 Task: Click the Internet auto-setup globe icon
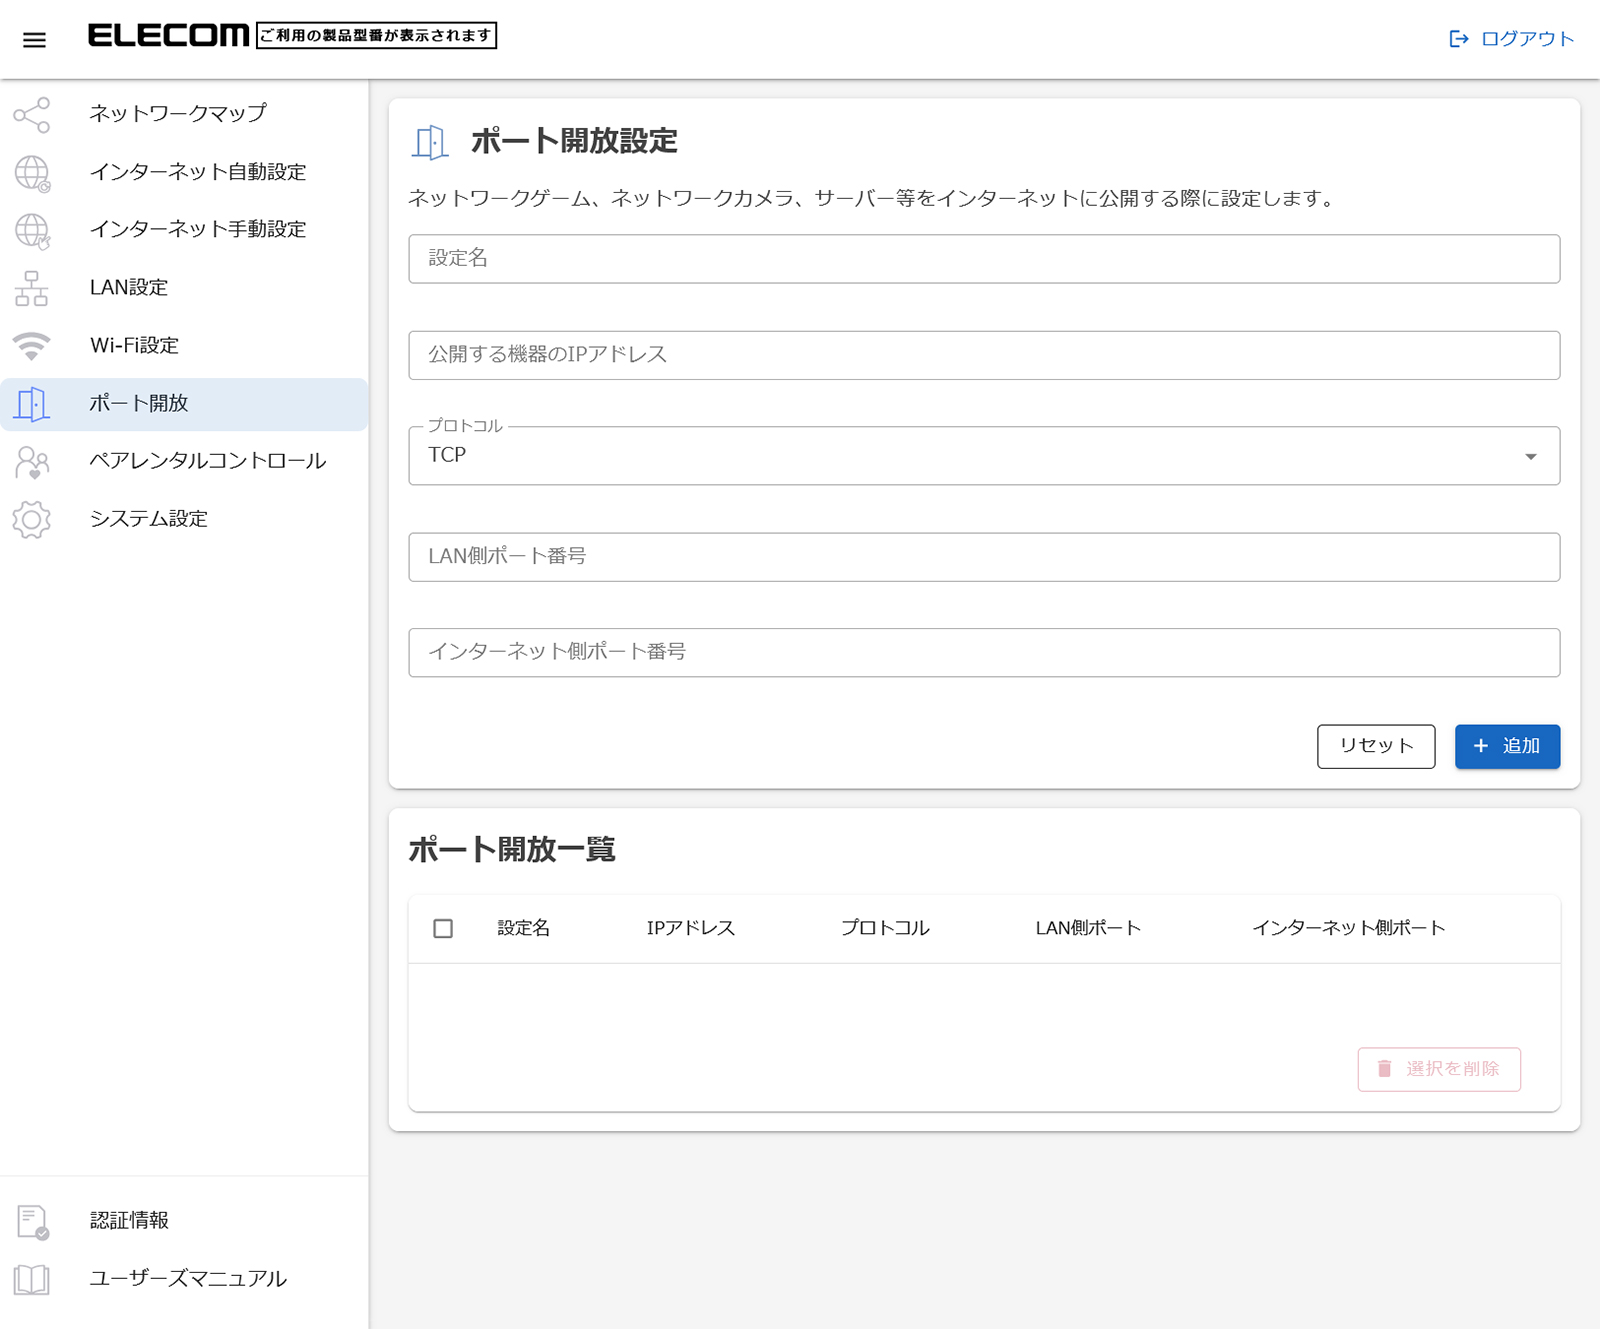click(x=32, y=173)
